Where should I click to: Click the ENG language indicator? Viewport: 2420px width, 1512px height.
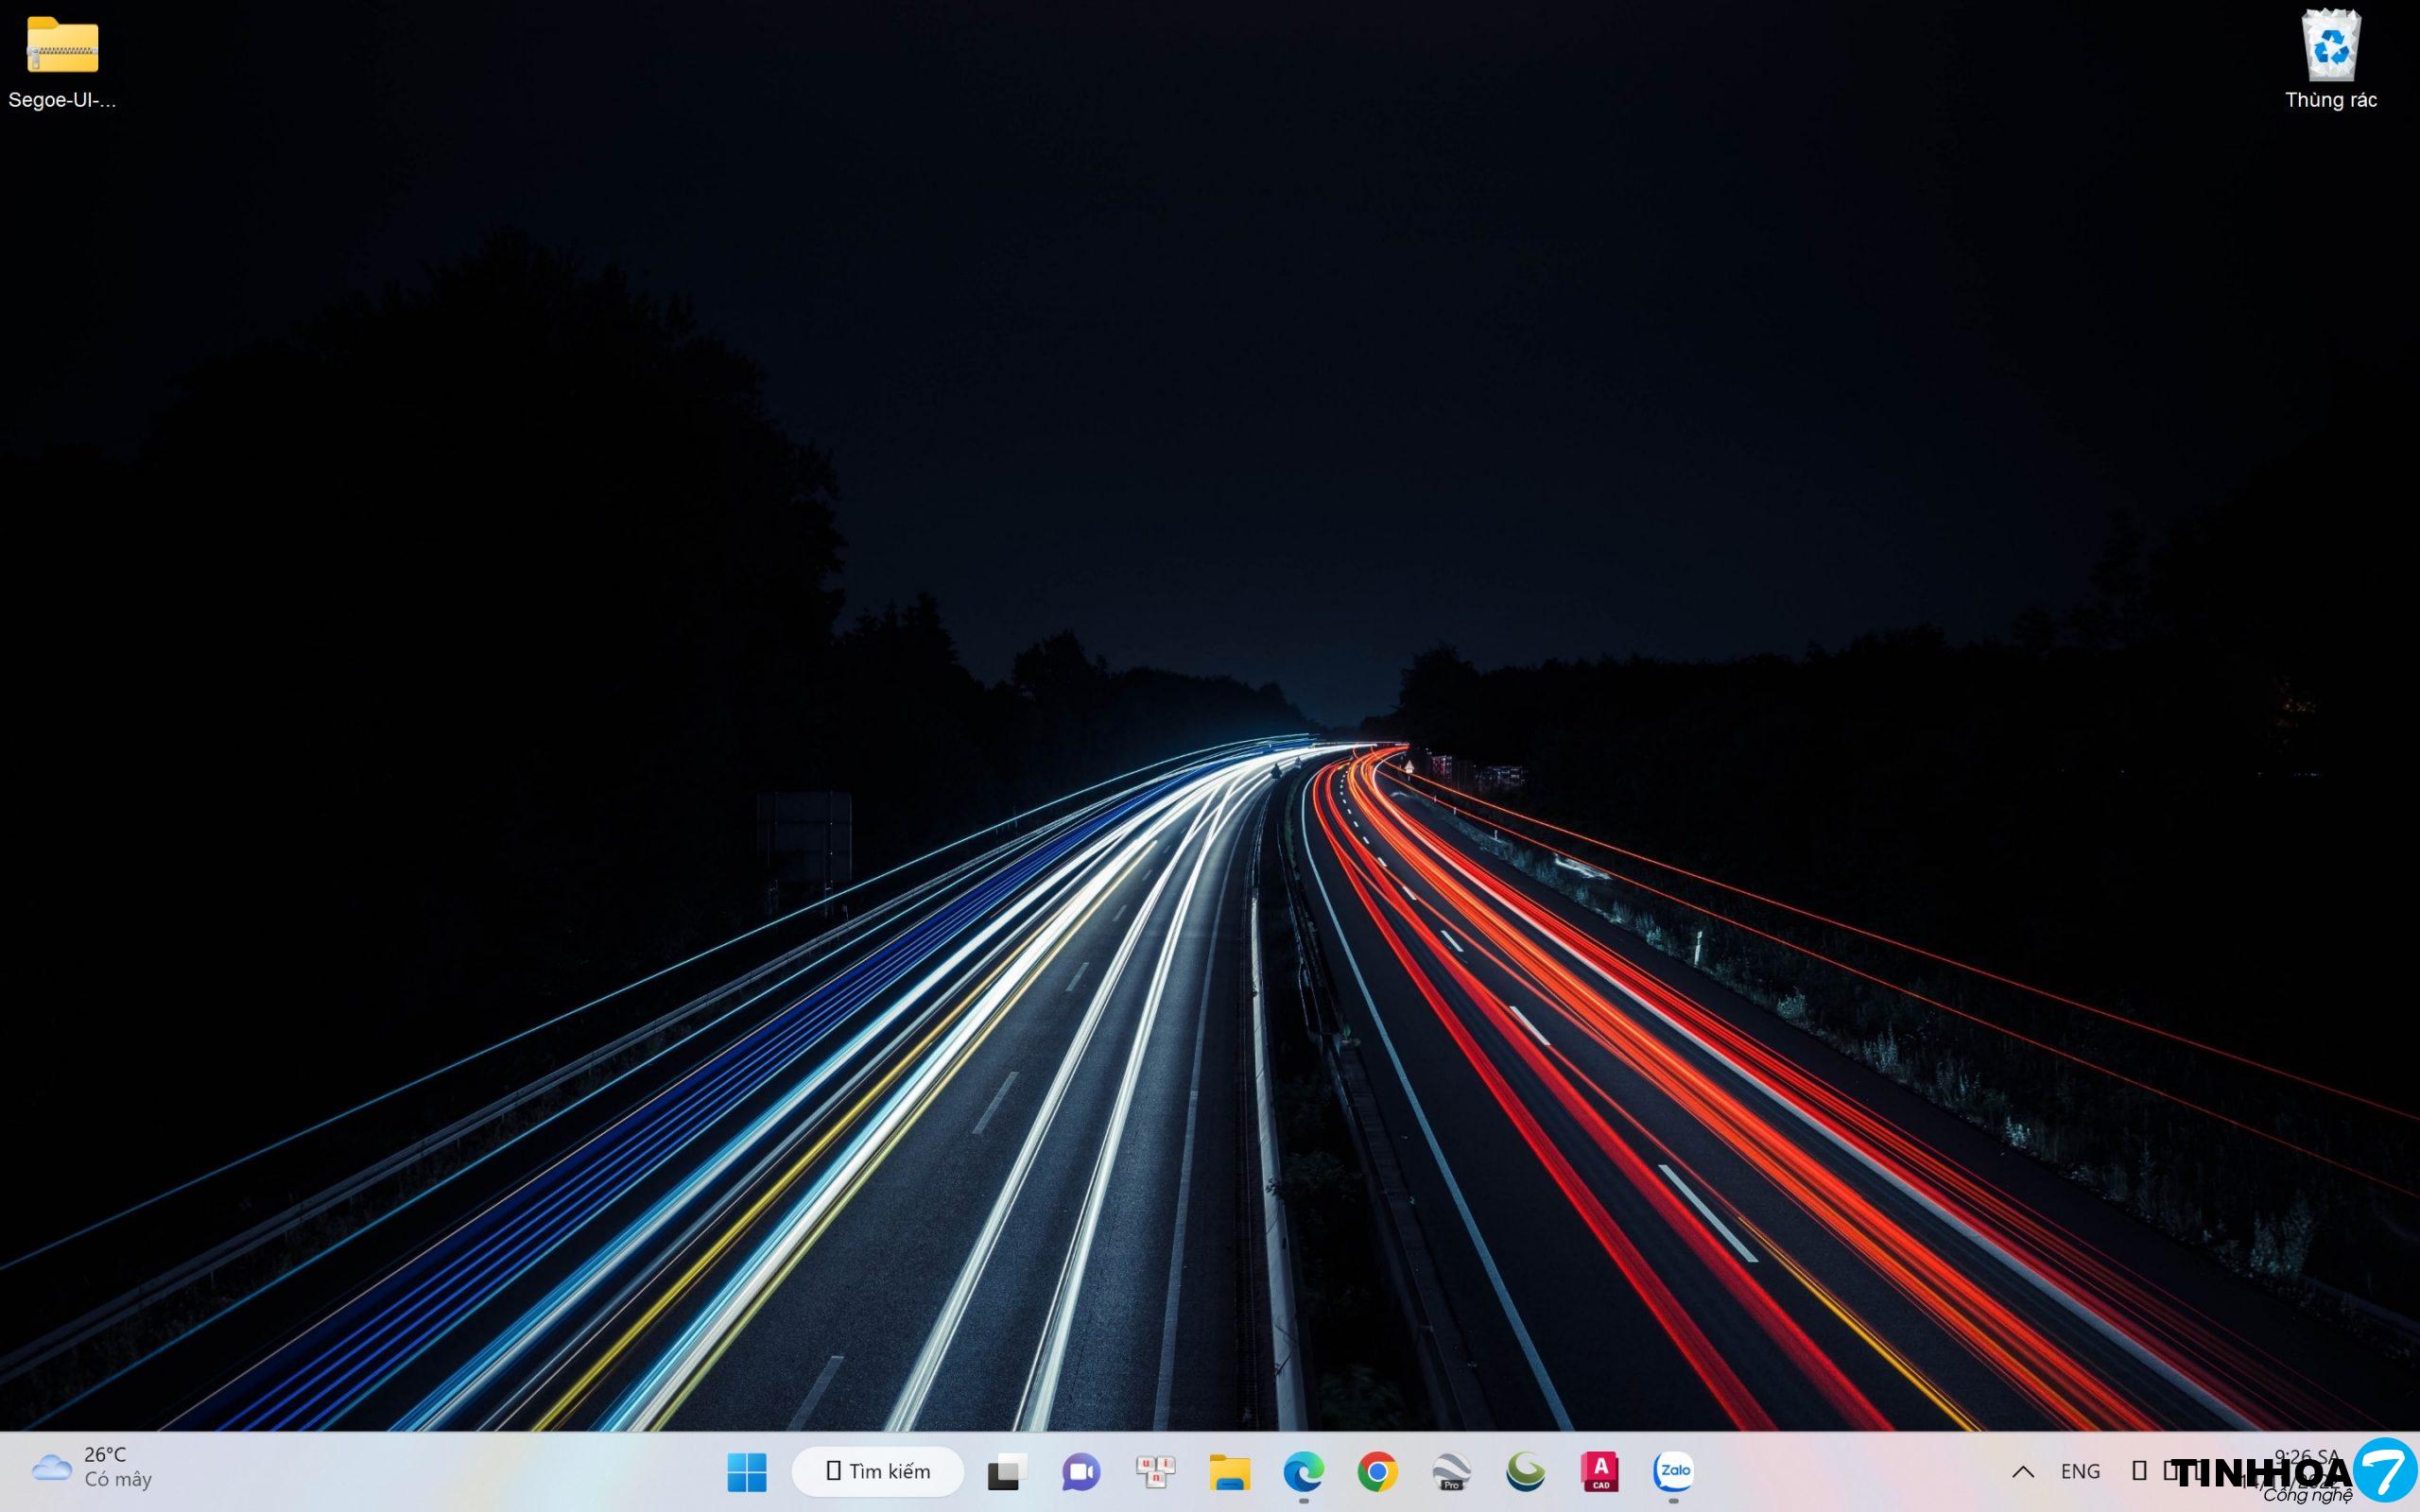(x=2080, y=1471)
